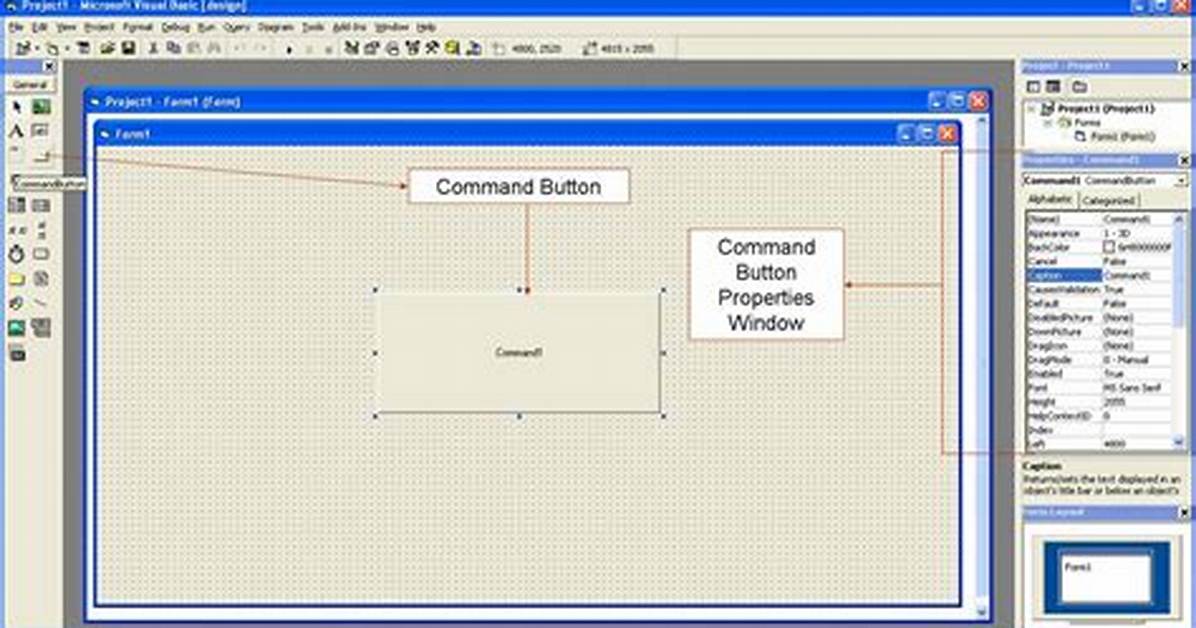This screenshot has width=1196, height=628.
Task: Toggle Folders in the Project Explorer
Action: pyautogui.click(x=1079, y=86)
